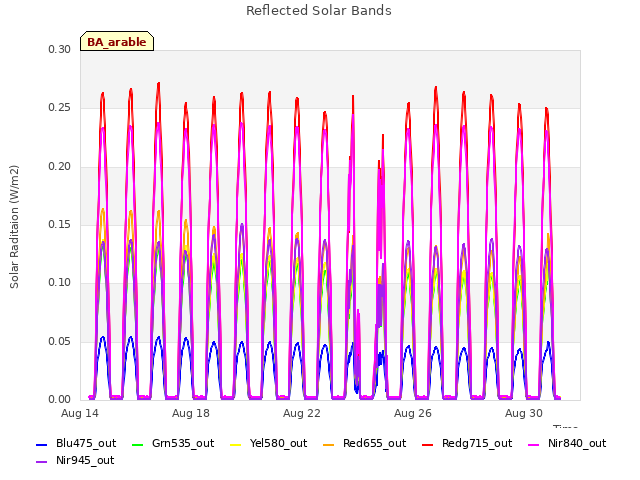Screen dimensions: 640x480
Task: Toggle the Yel580_out legend entry
Action: click(x=269, y=444)
